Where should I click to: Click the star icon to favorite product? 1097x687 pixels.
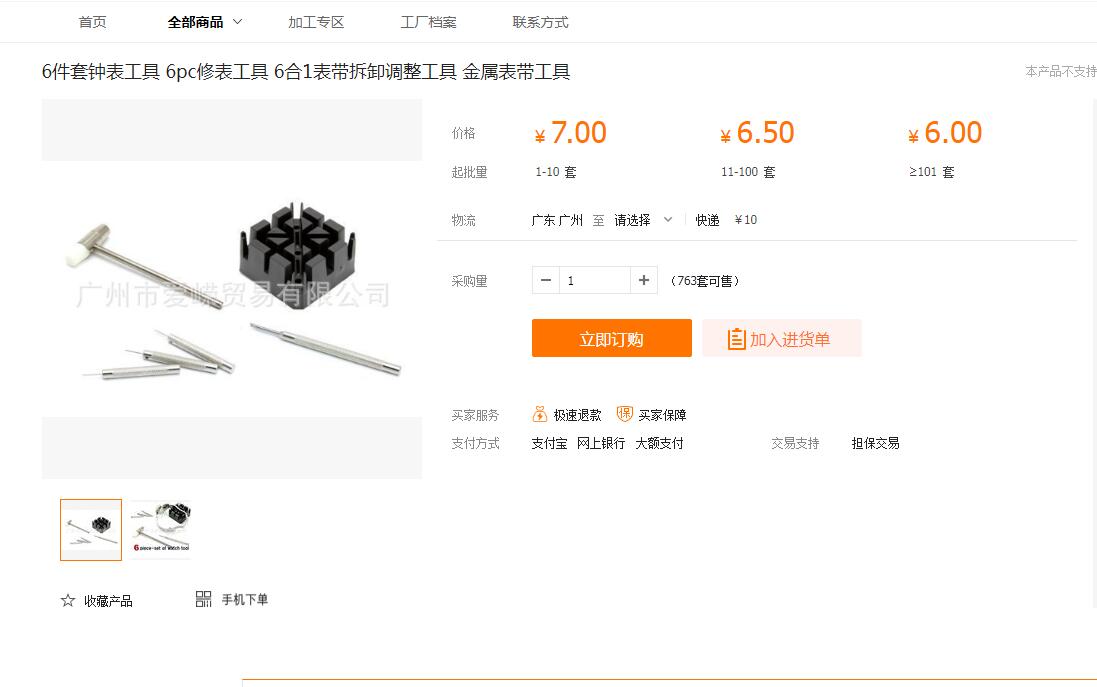point(68,600)
